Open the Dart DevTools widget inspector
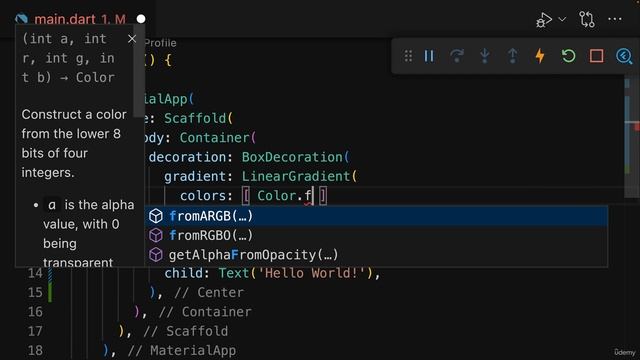This screenshot has width=640, height=360. coord(624,56)
